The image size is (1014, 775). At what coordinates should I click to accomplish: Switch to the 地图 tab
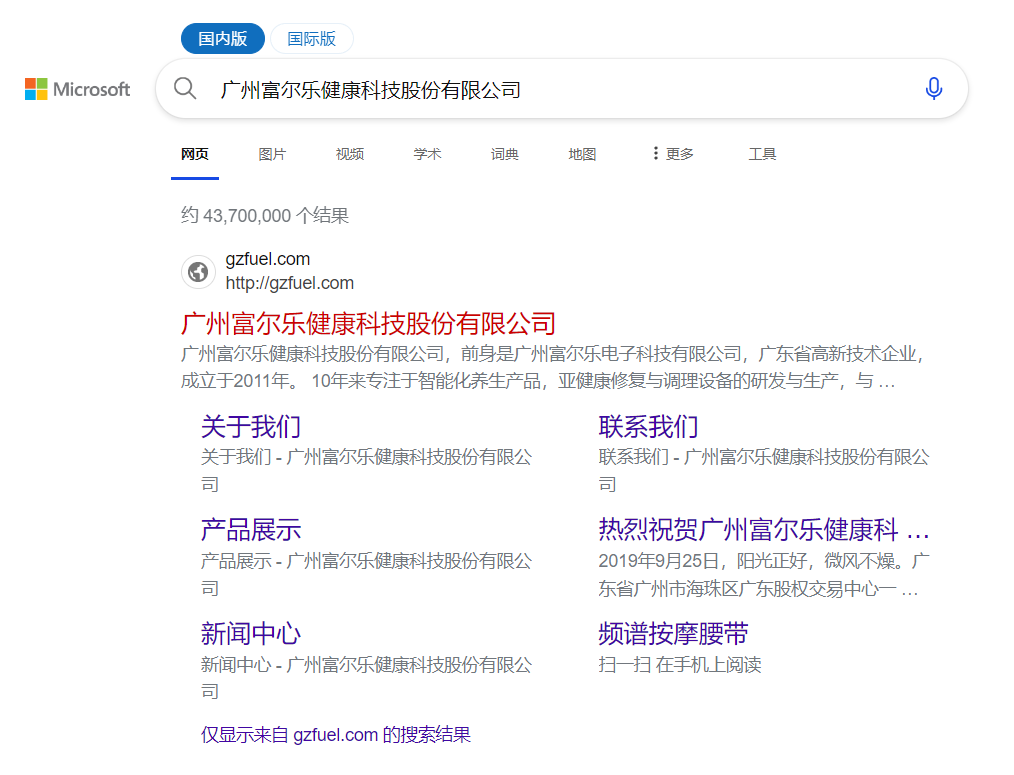click(x=582, y=154)
